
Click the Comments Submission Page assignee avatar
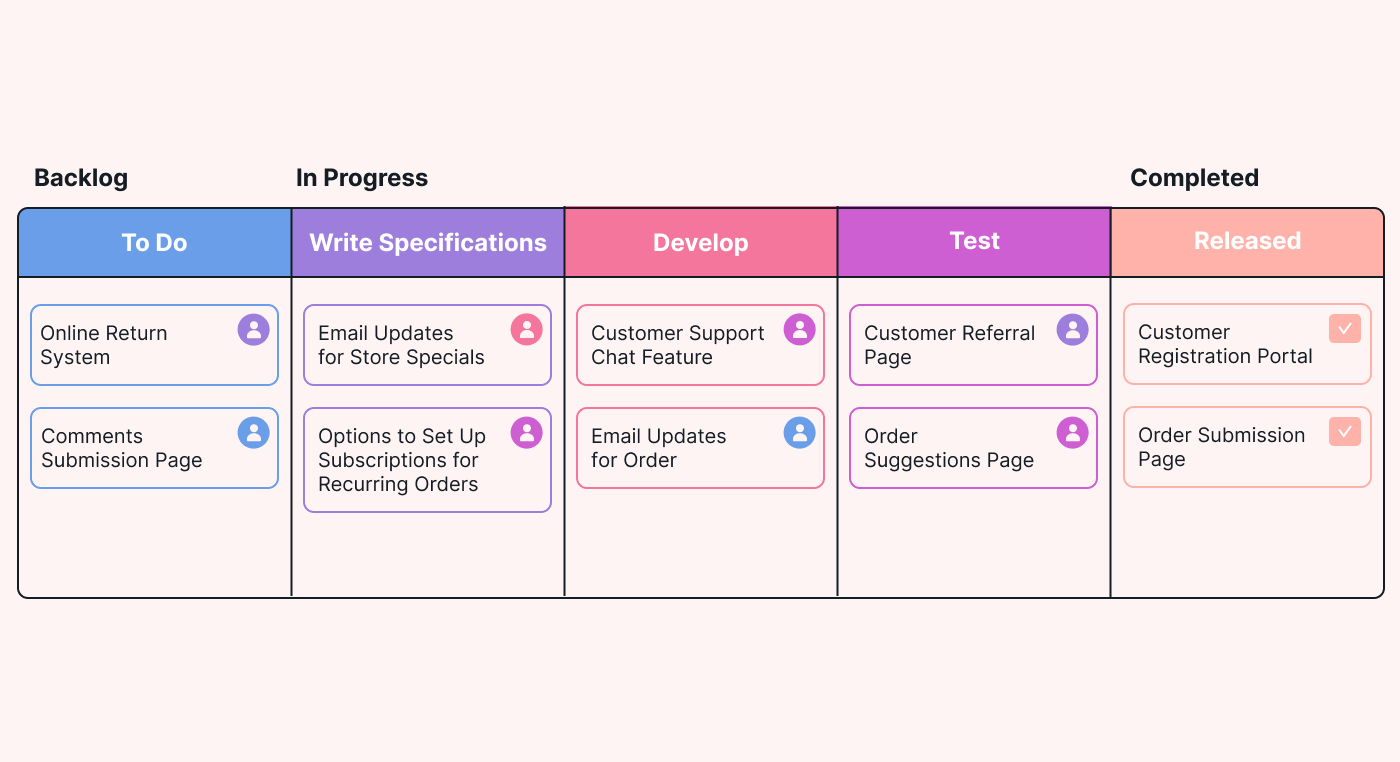click(253, 432)
